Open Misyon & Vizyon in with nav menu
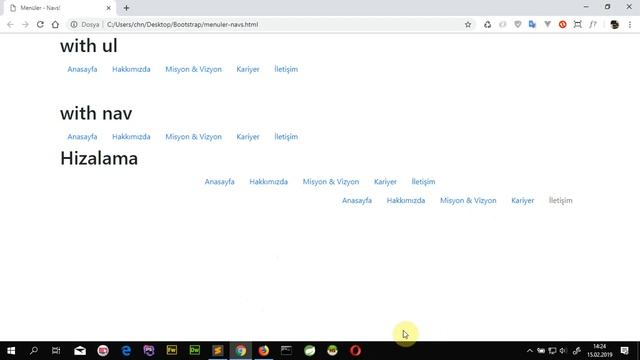 click(x=193, y=137)
